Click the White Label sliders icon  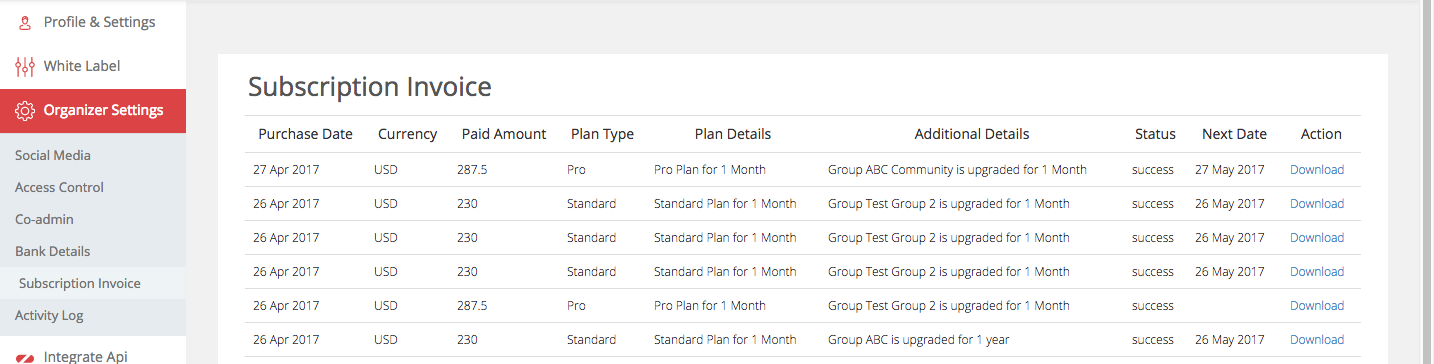[x=25, y=66]
